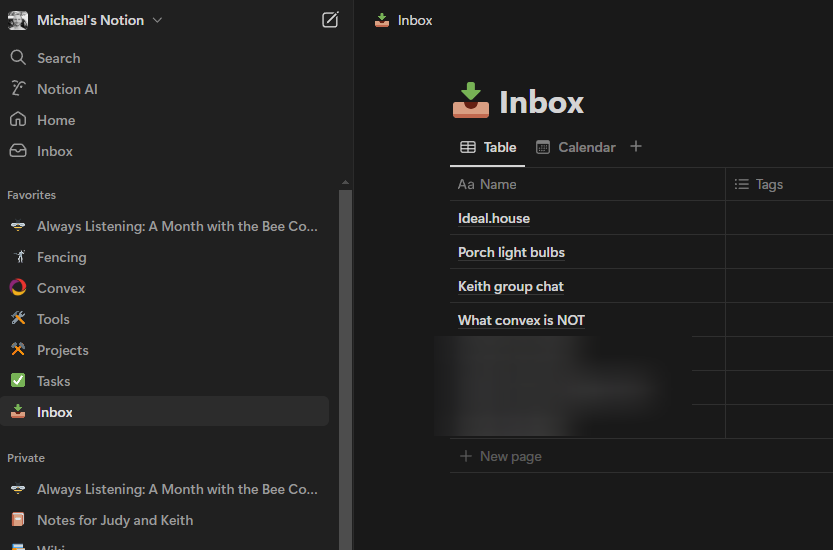
Task: Collapse the Private section header
Action: click(x=26, y=458)
